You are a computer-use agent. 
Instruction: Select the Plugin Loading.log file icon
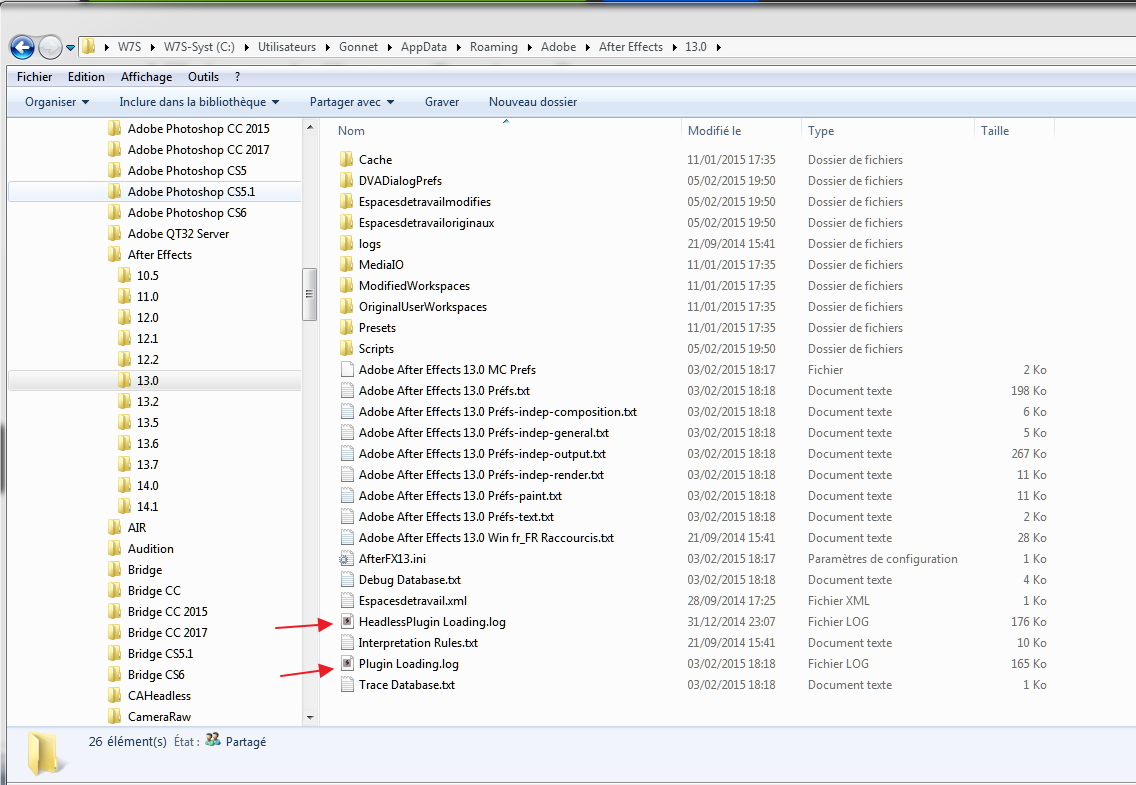pos(347,663)
